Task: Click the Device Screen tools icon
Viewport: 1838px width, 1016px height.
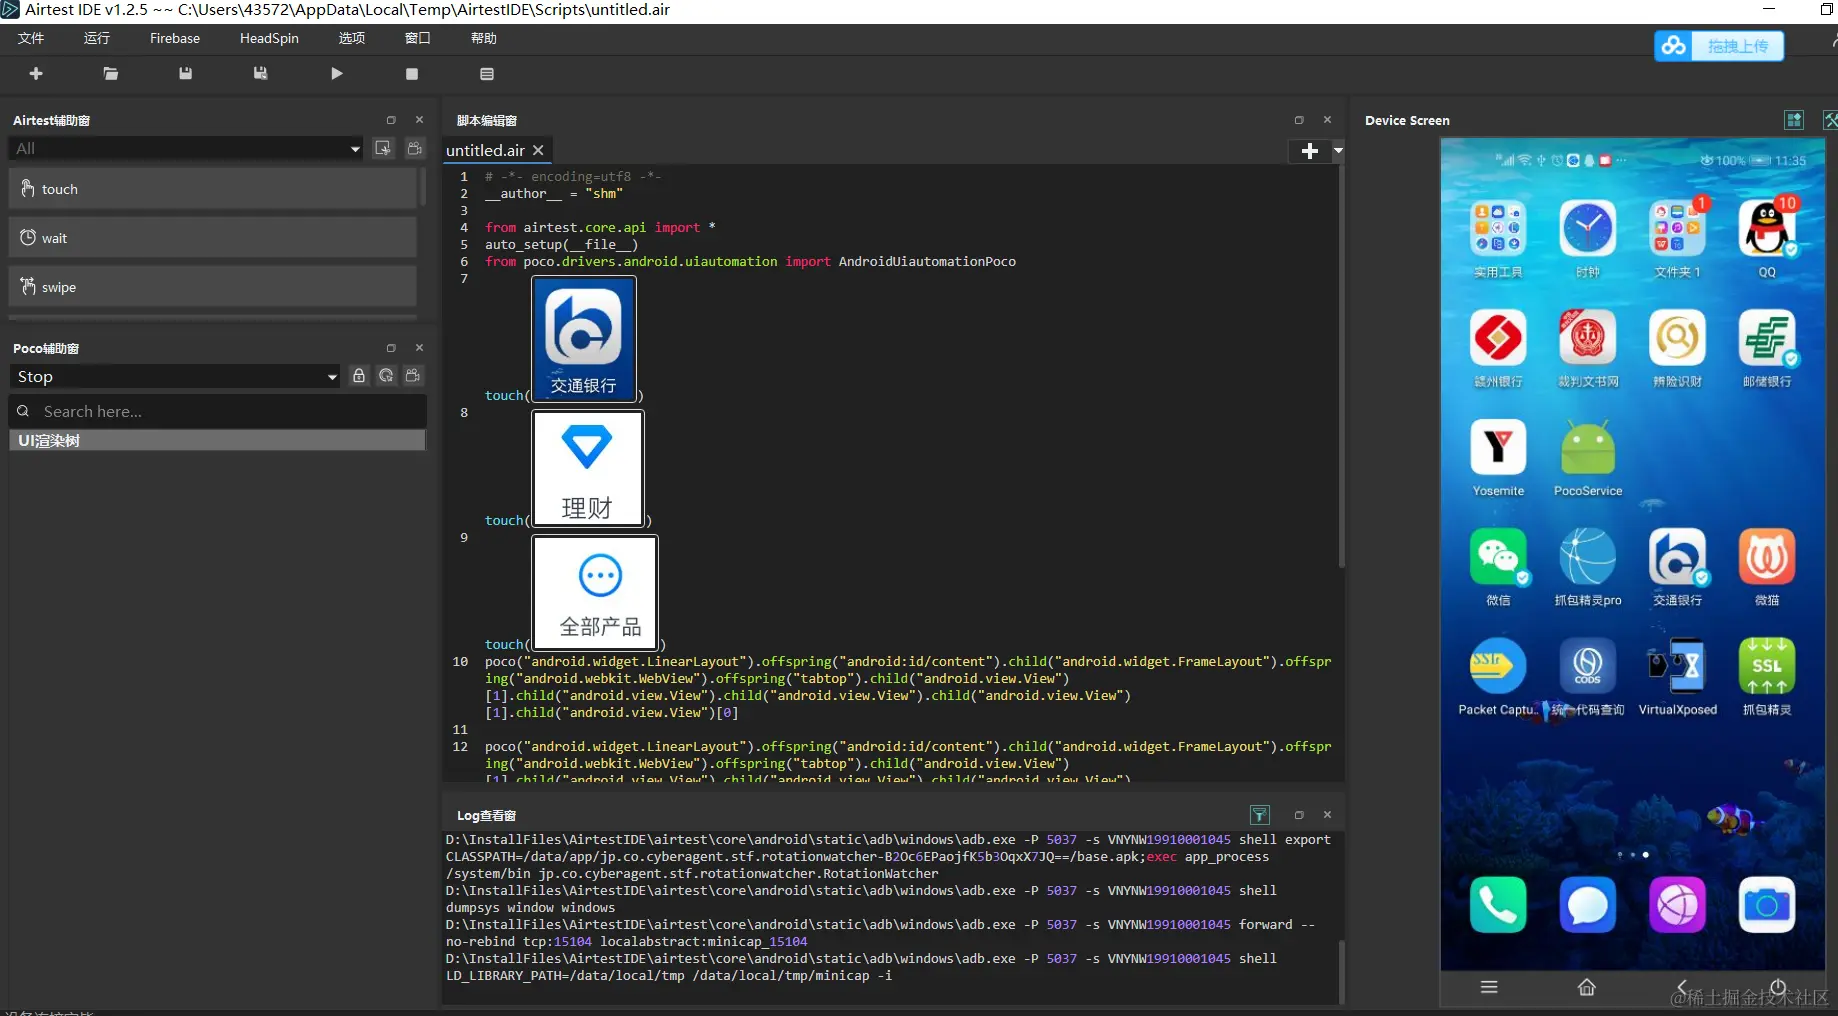Action: (1830, 120)
